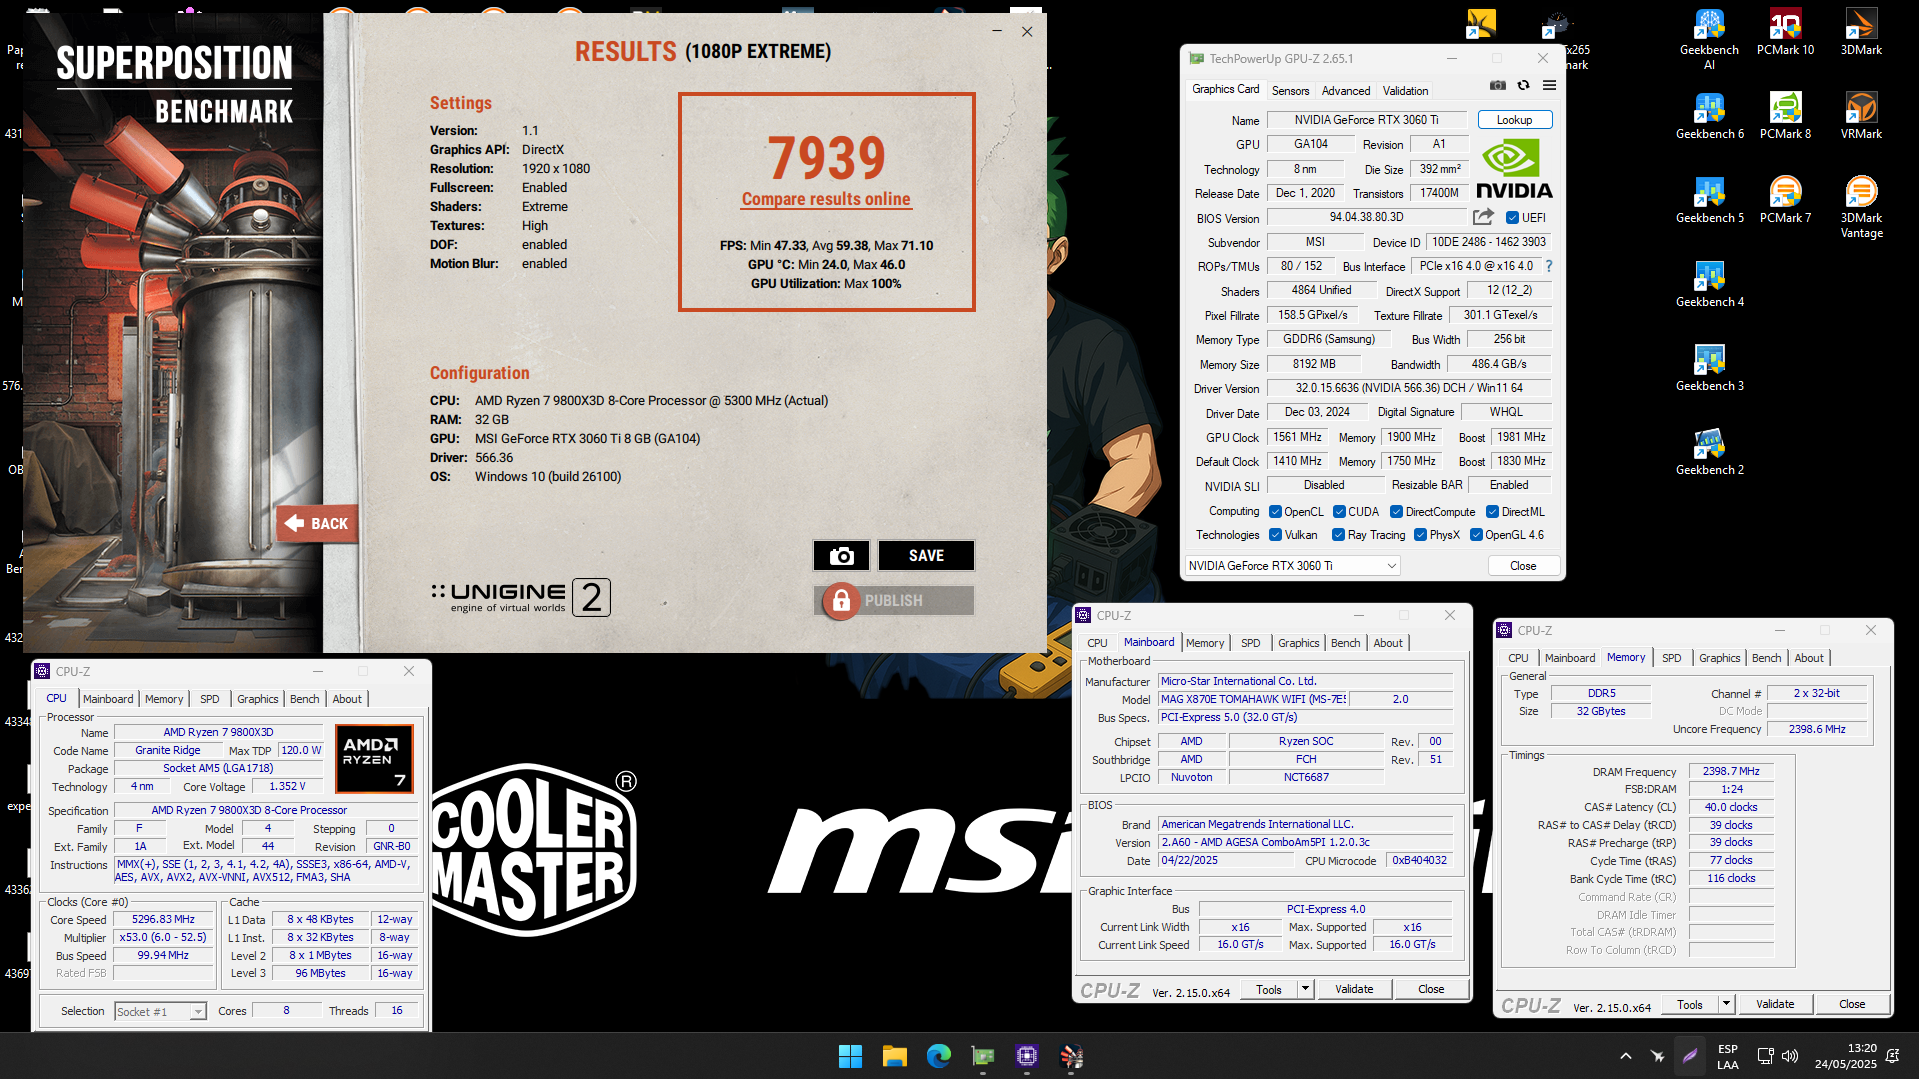Open Graphics tab in CPU-Z Memory window

[1719, 658]
